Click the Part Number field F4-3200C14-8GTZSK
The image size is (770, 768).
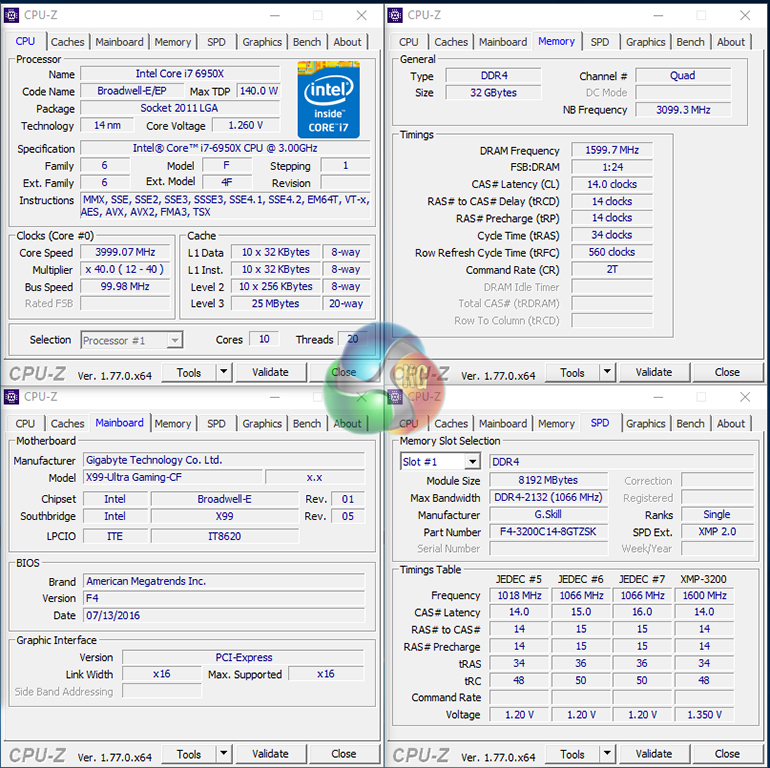click(548, 532)
